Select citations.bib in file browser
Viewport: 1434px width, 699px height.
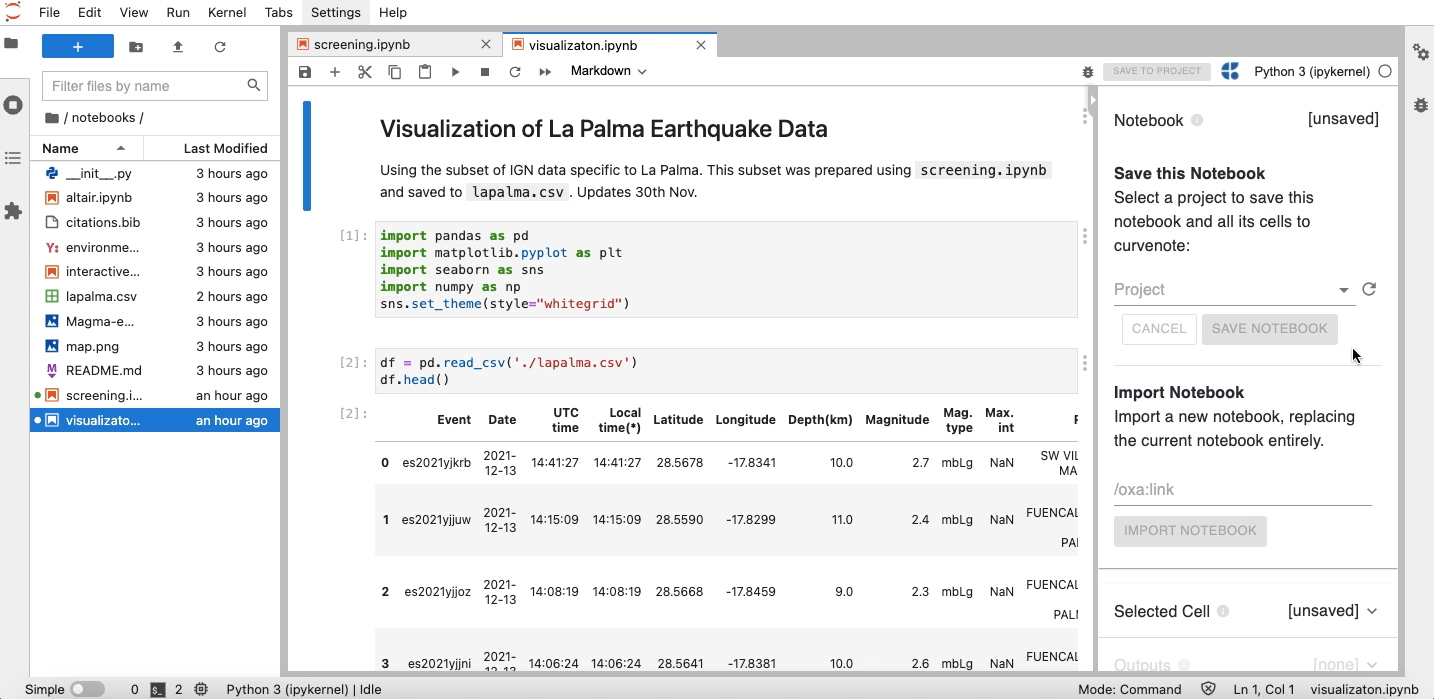pyautogui.click(x=155, y=222)
